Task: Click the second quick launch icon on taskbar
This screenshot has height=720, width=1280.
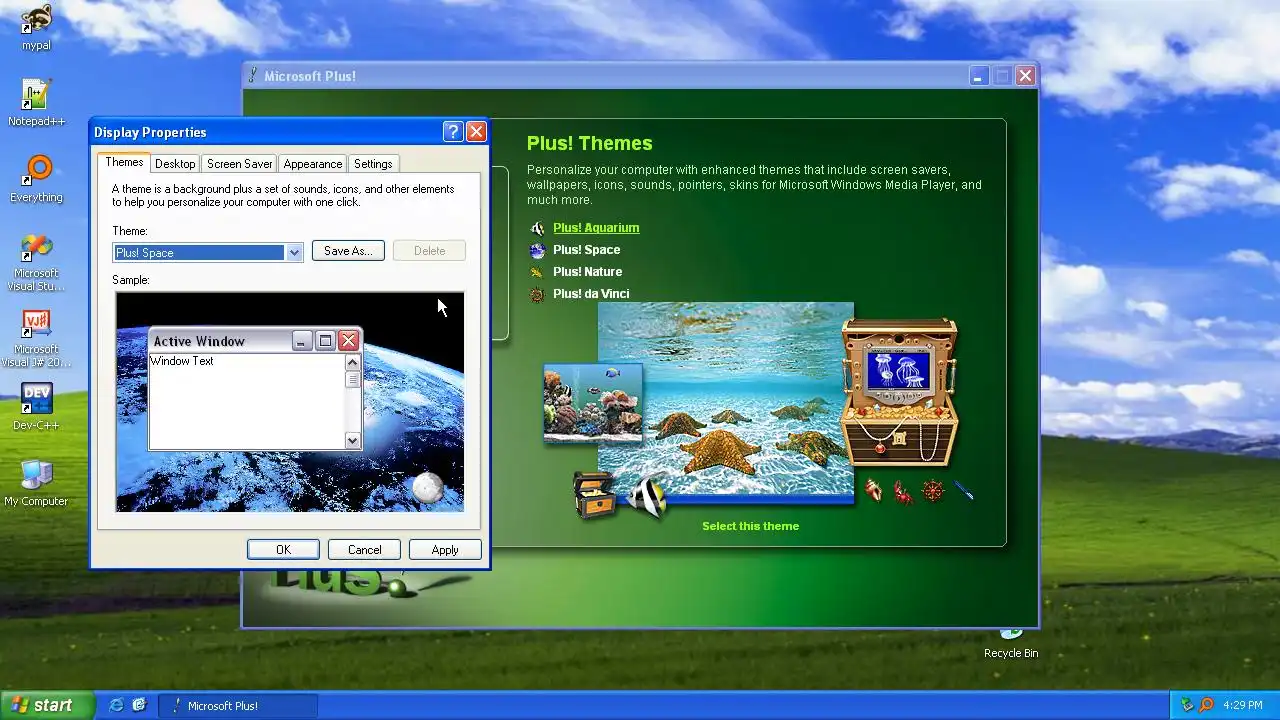Action: click(139, 705)
